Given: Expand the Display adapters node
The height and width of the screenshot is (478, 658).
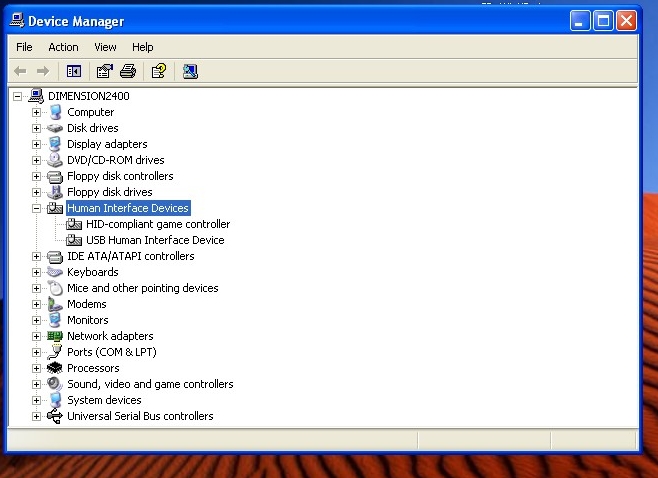Looking at the screenshot, I should (37, 144).
